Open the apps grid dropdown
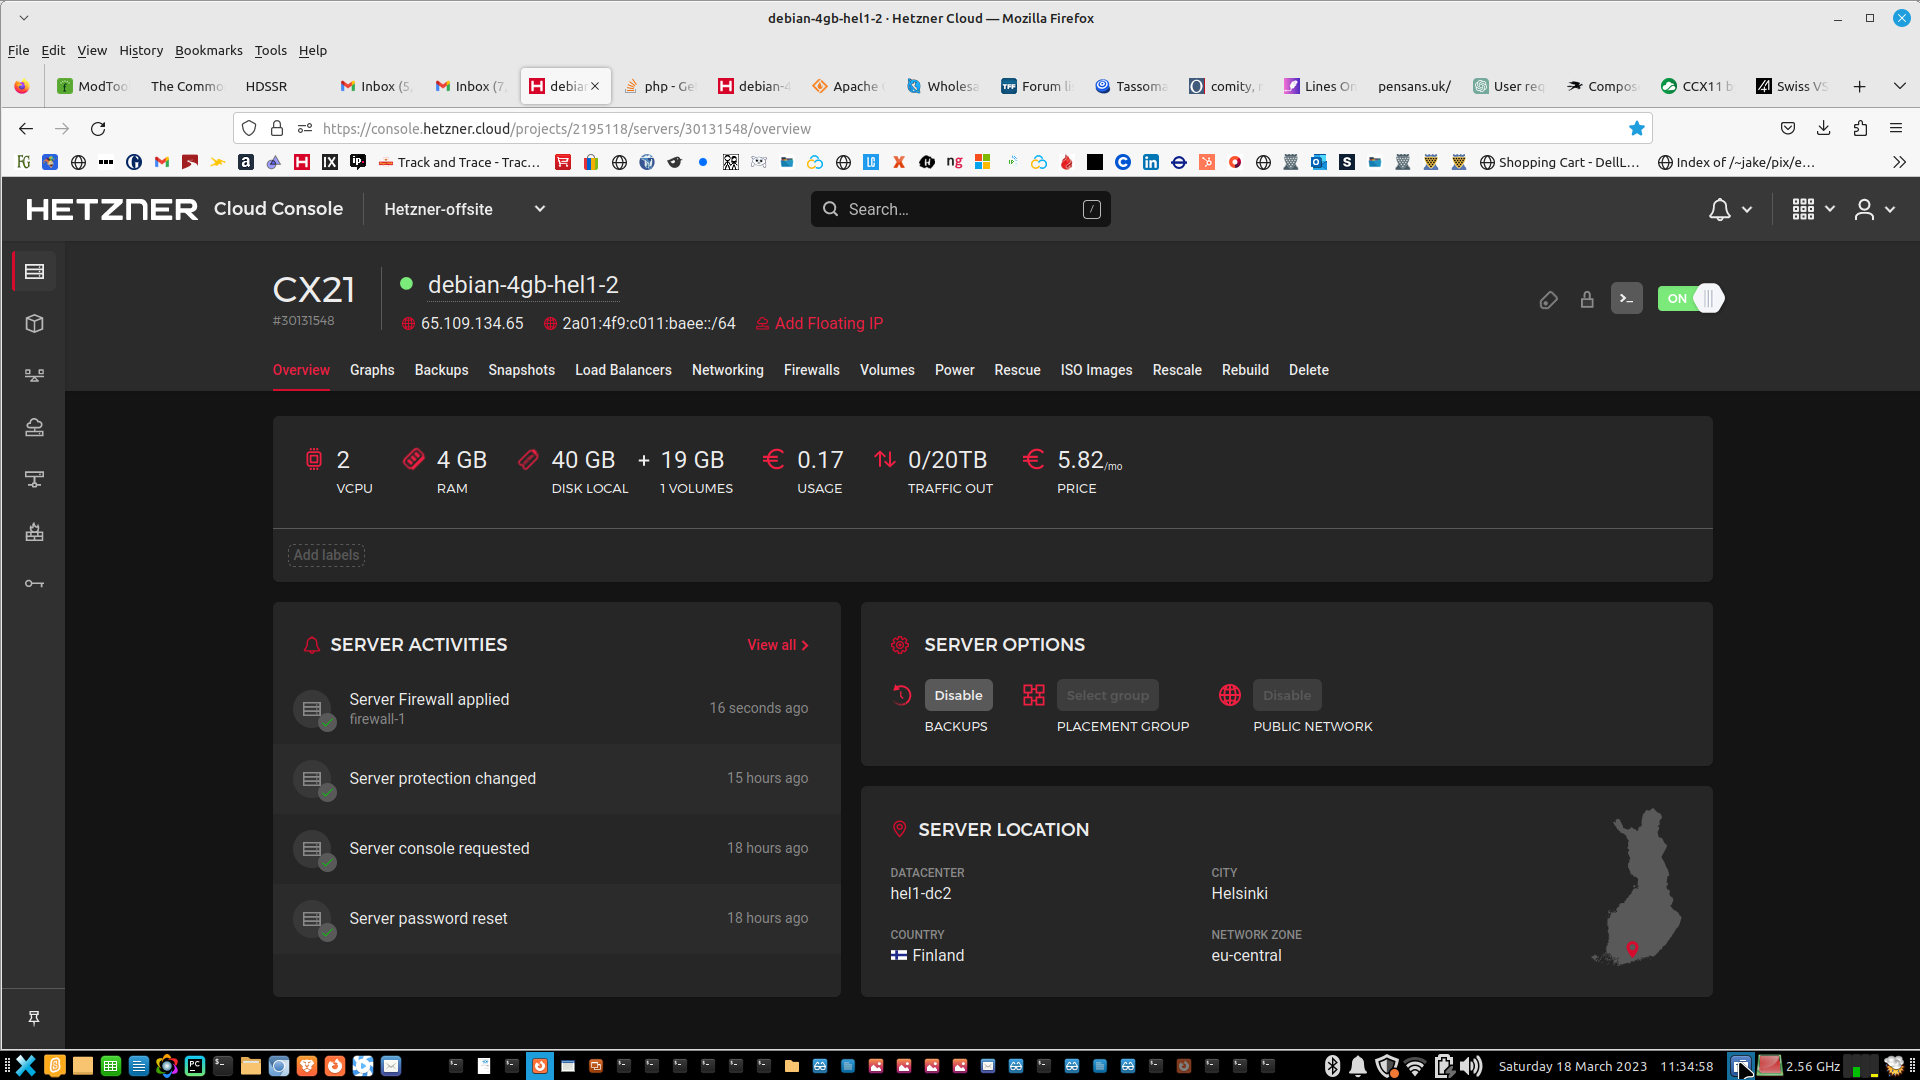Screen dimensions: 1920x1080 1813,210
